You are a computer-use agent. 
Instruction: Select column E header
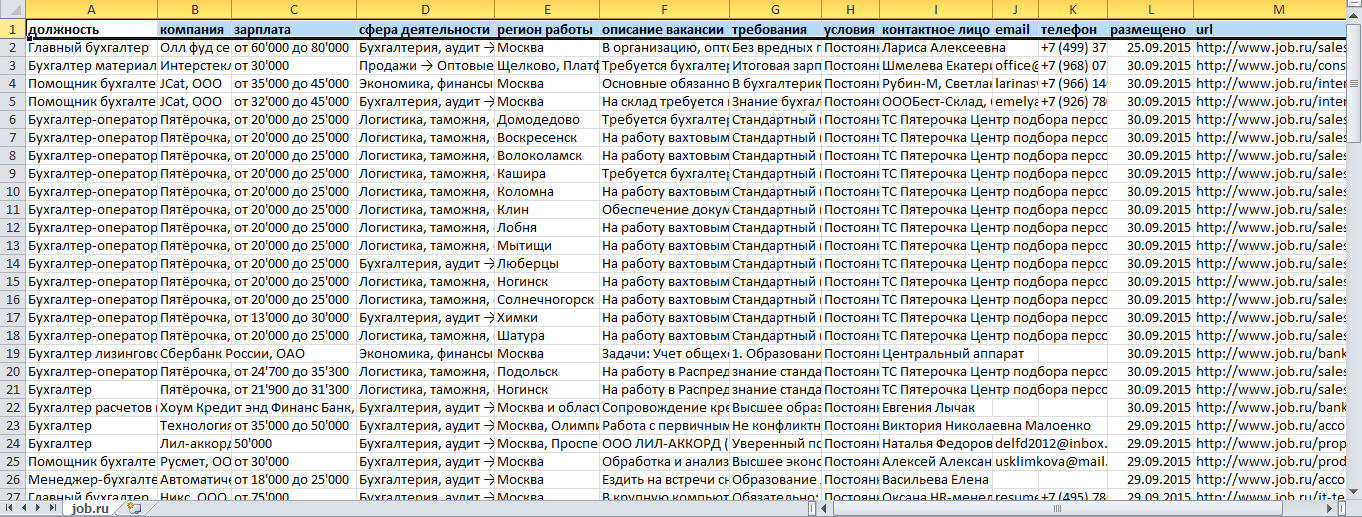547,9
